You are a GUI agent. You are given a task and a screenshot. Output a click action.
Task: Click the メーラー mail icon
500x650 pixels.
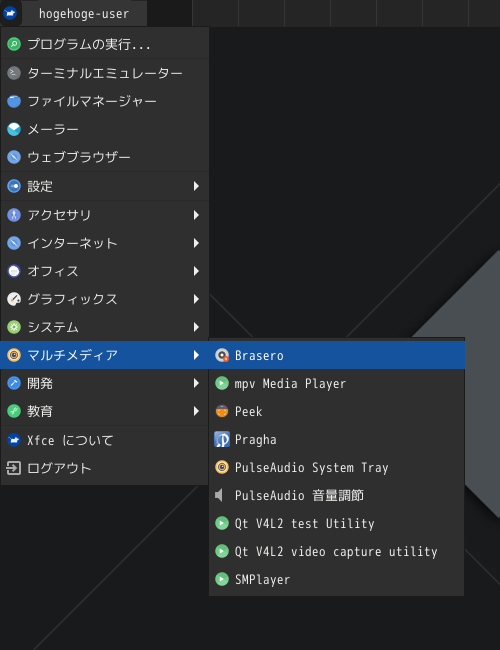(14, 129)
